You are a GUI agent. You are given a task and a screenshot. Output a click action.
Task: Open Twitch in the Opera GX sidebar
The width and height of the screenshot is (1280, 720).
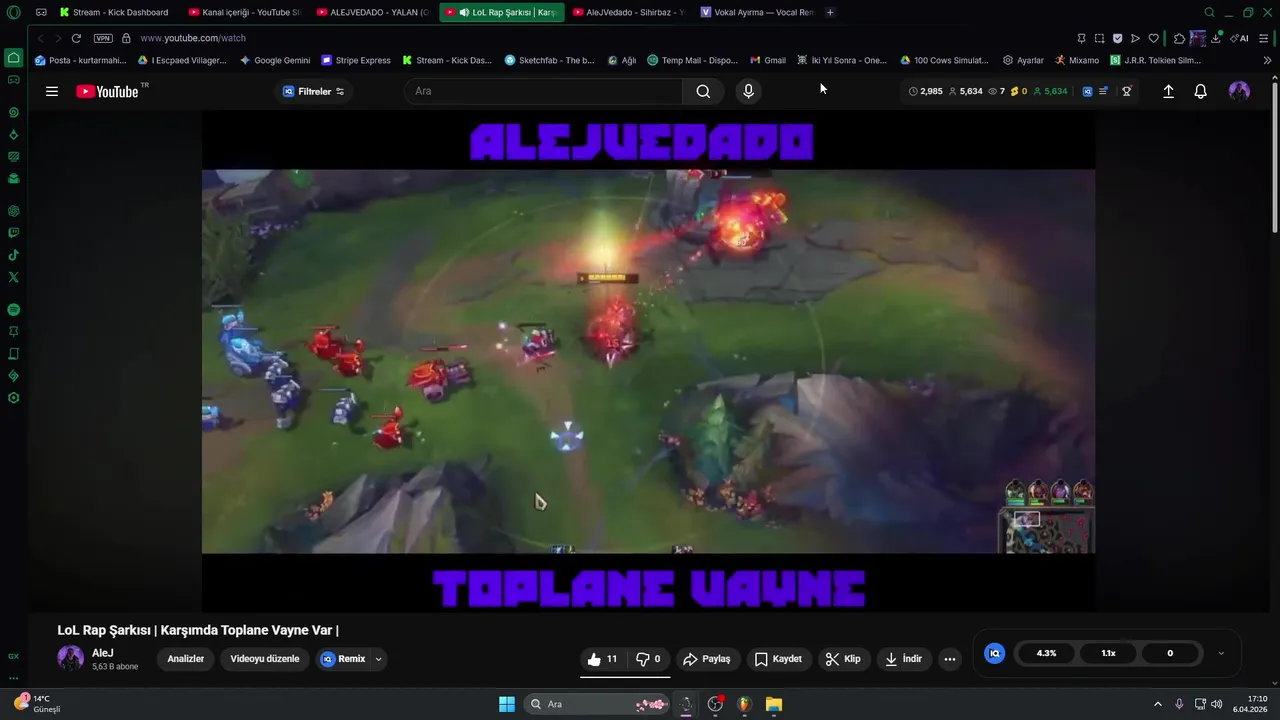(x=14, y=233)
